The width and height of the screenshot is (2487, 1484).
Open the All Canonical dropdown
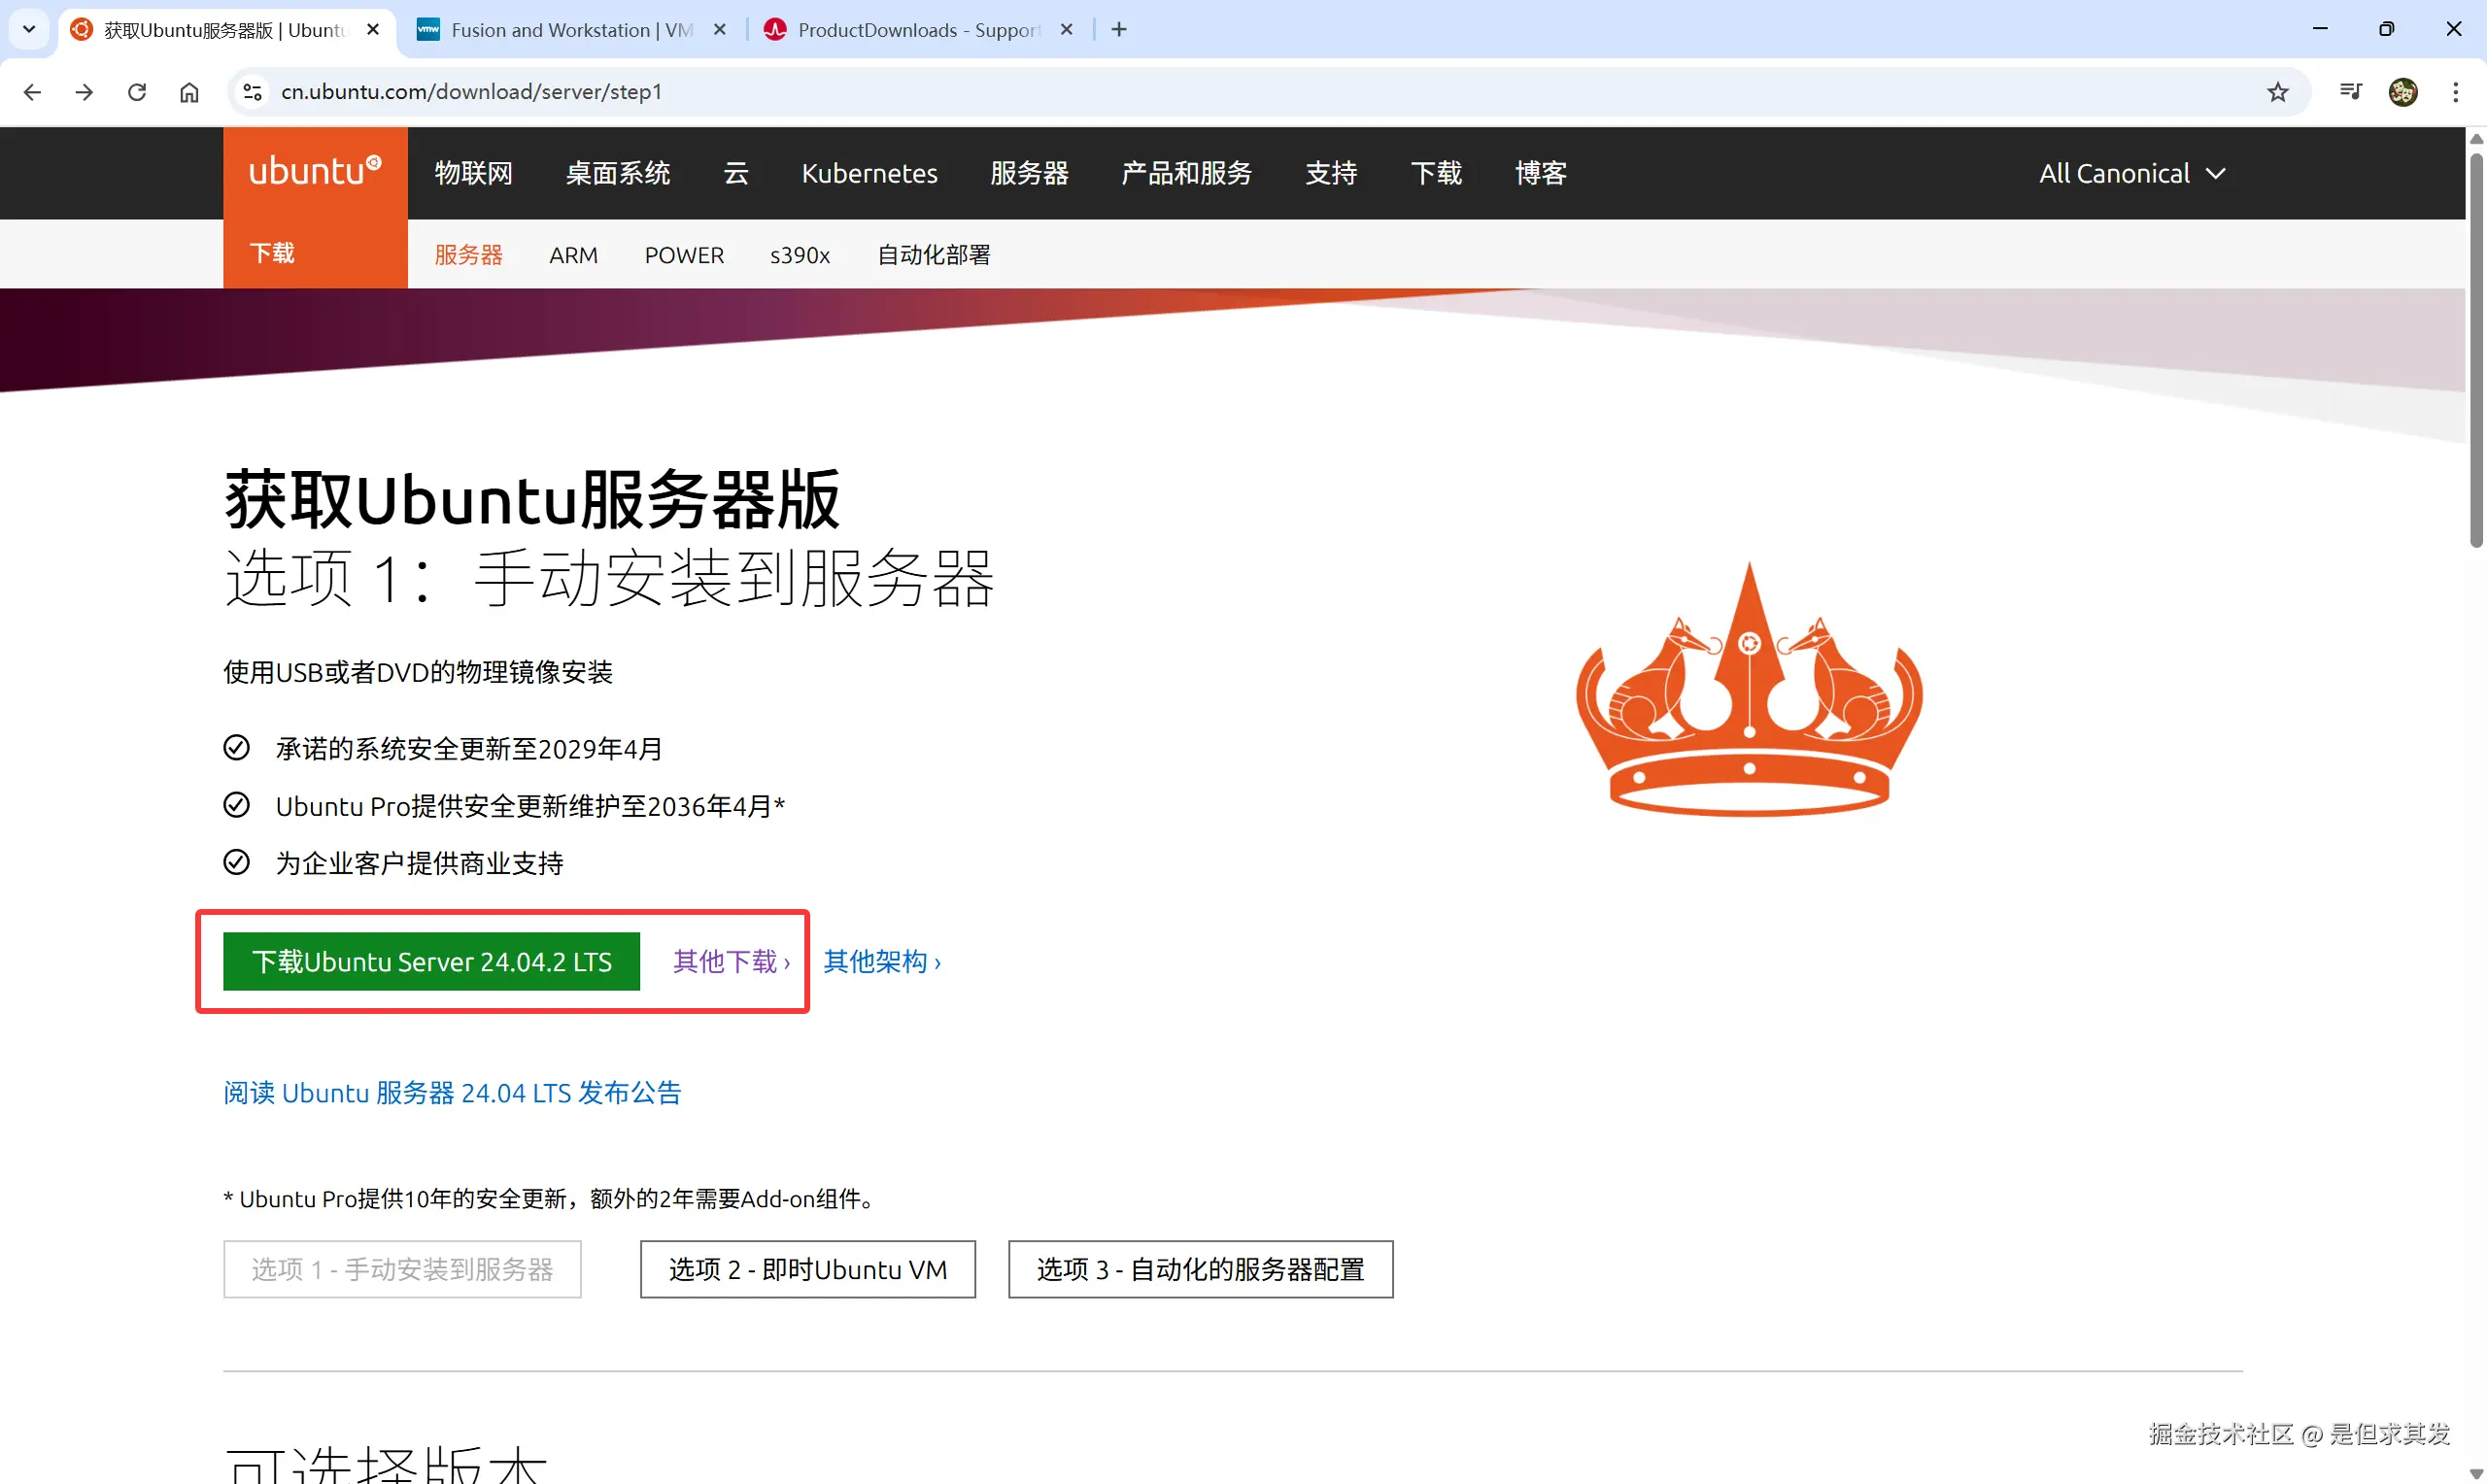coord(2131,172)
